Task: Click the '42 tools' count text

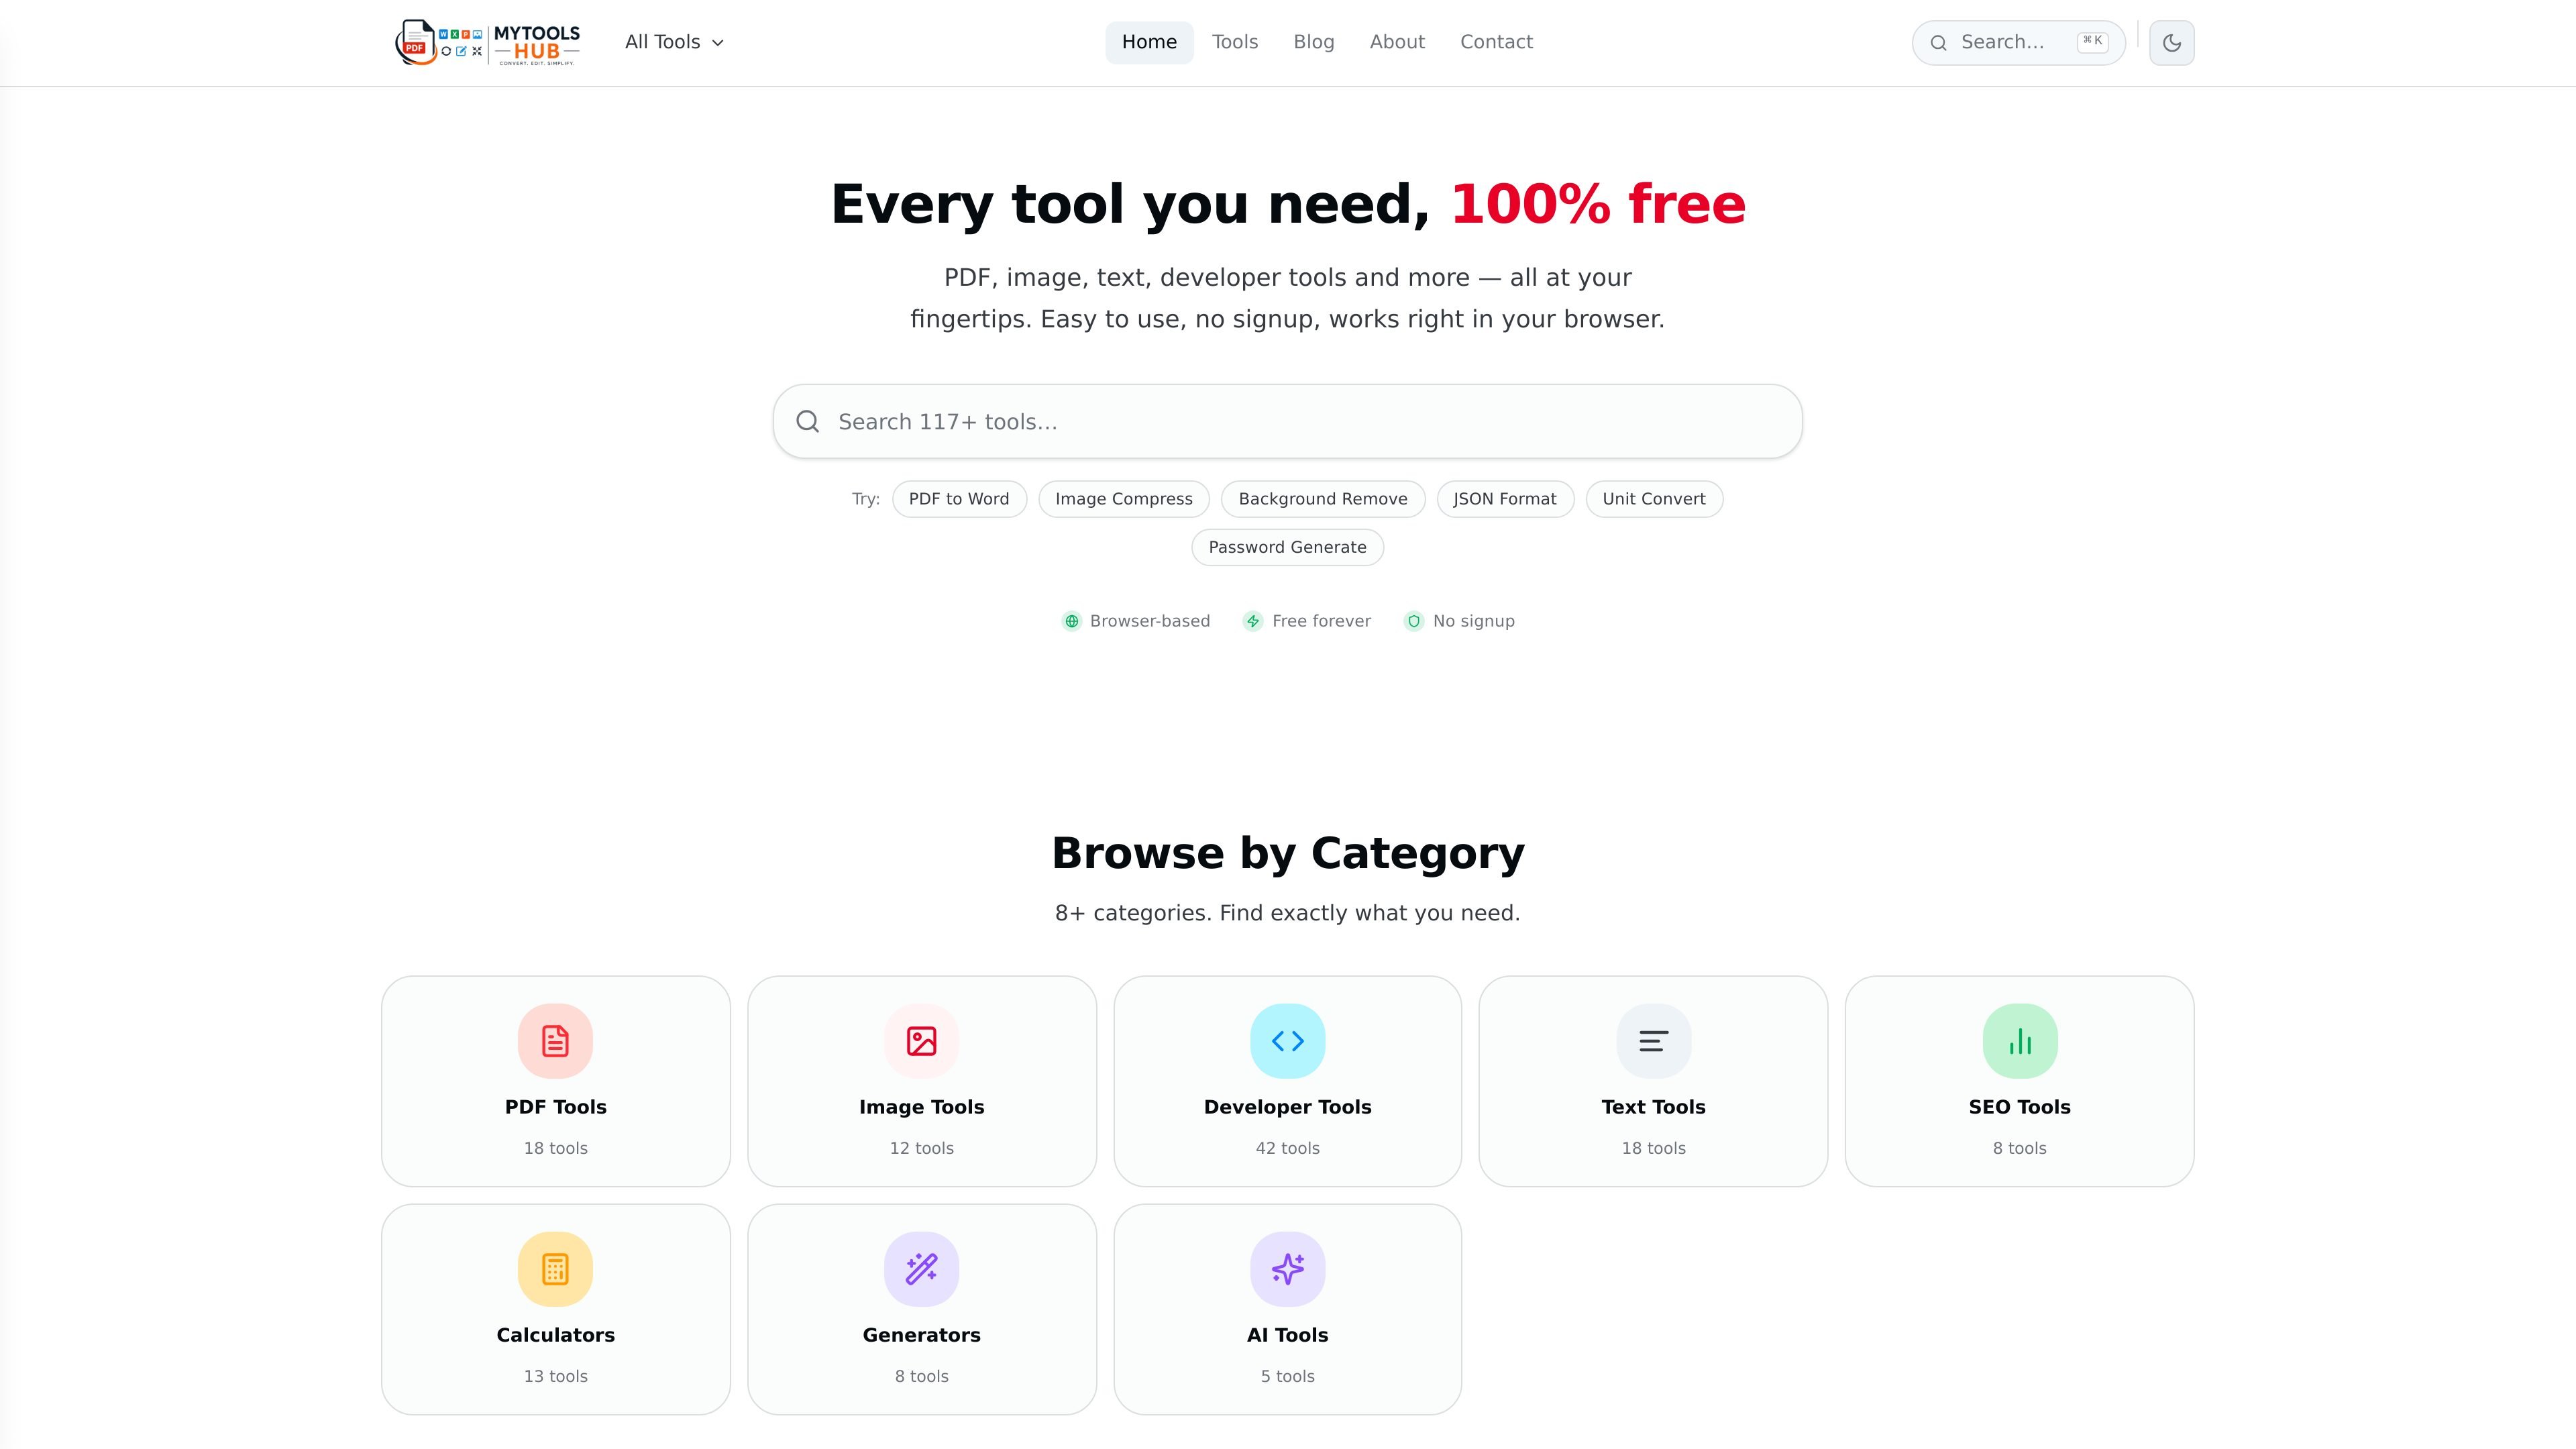Action: coord(1287,1148)
